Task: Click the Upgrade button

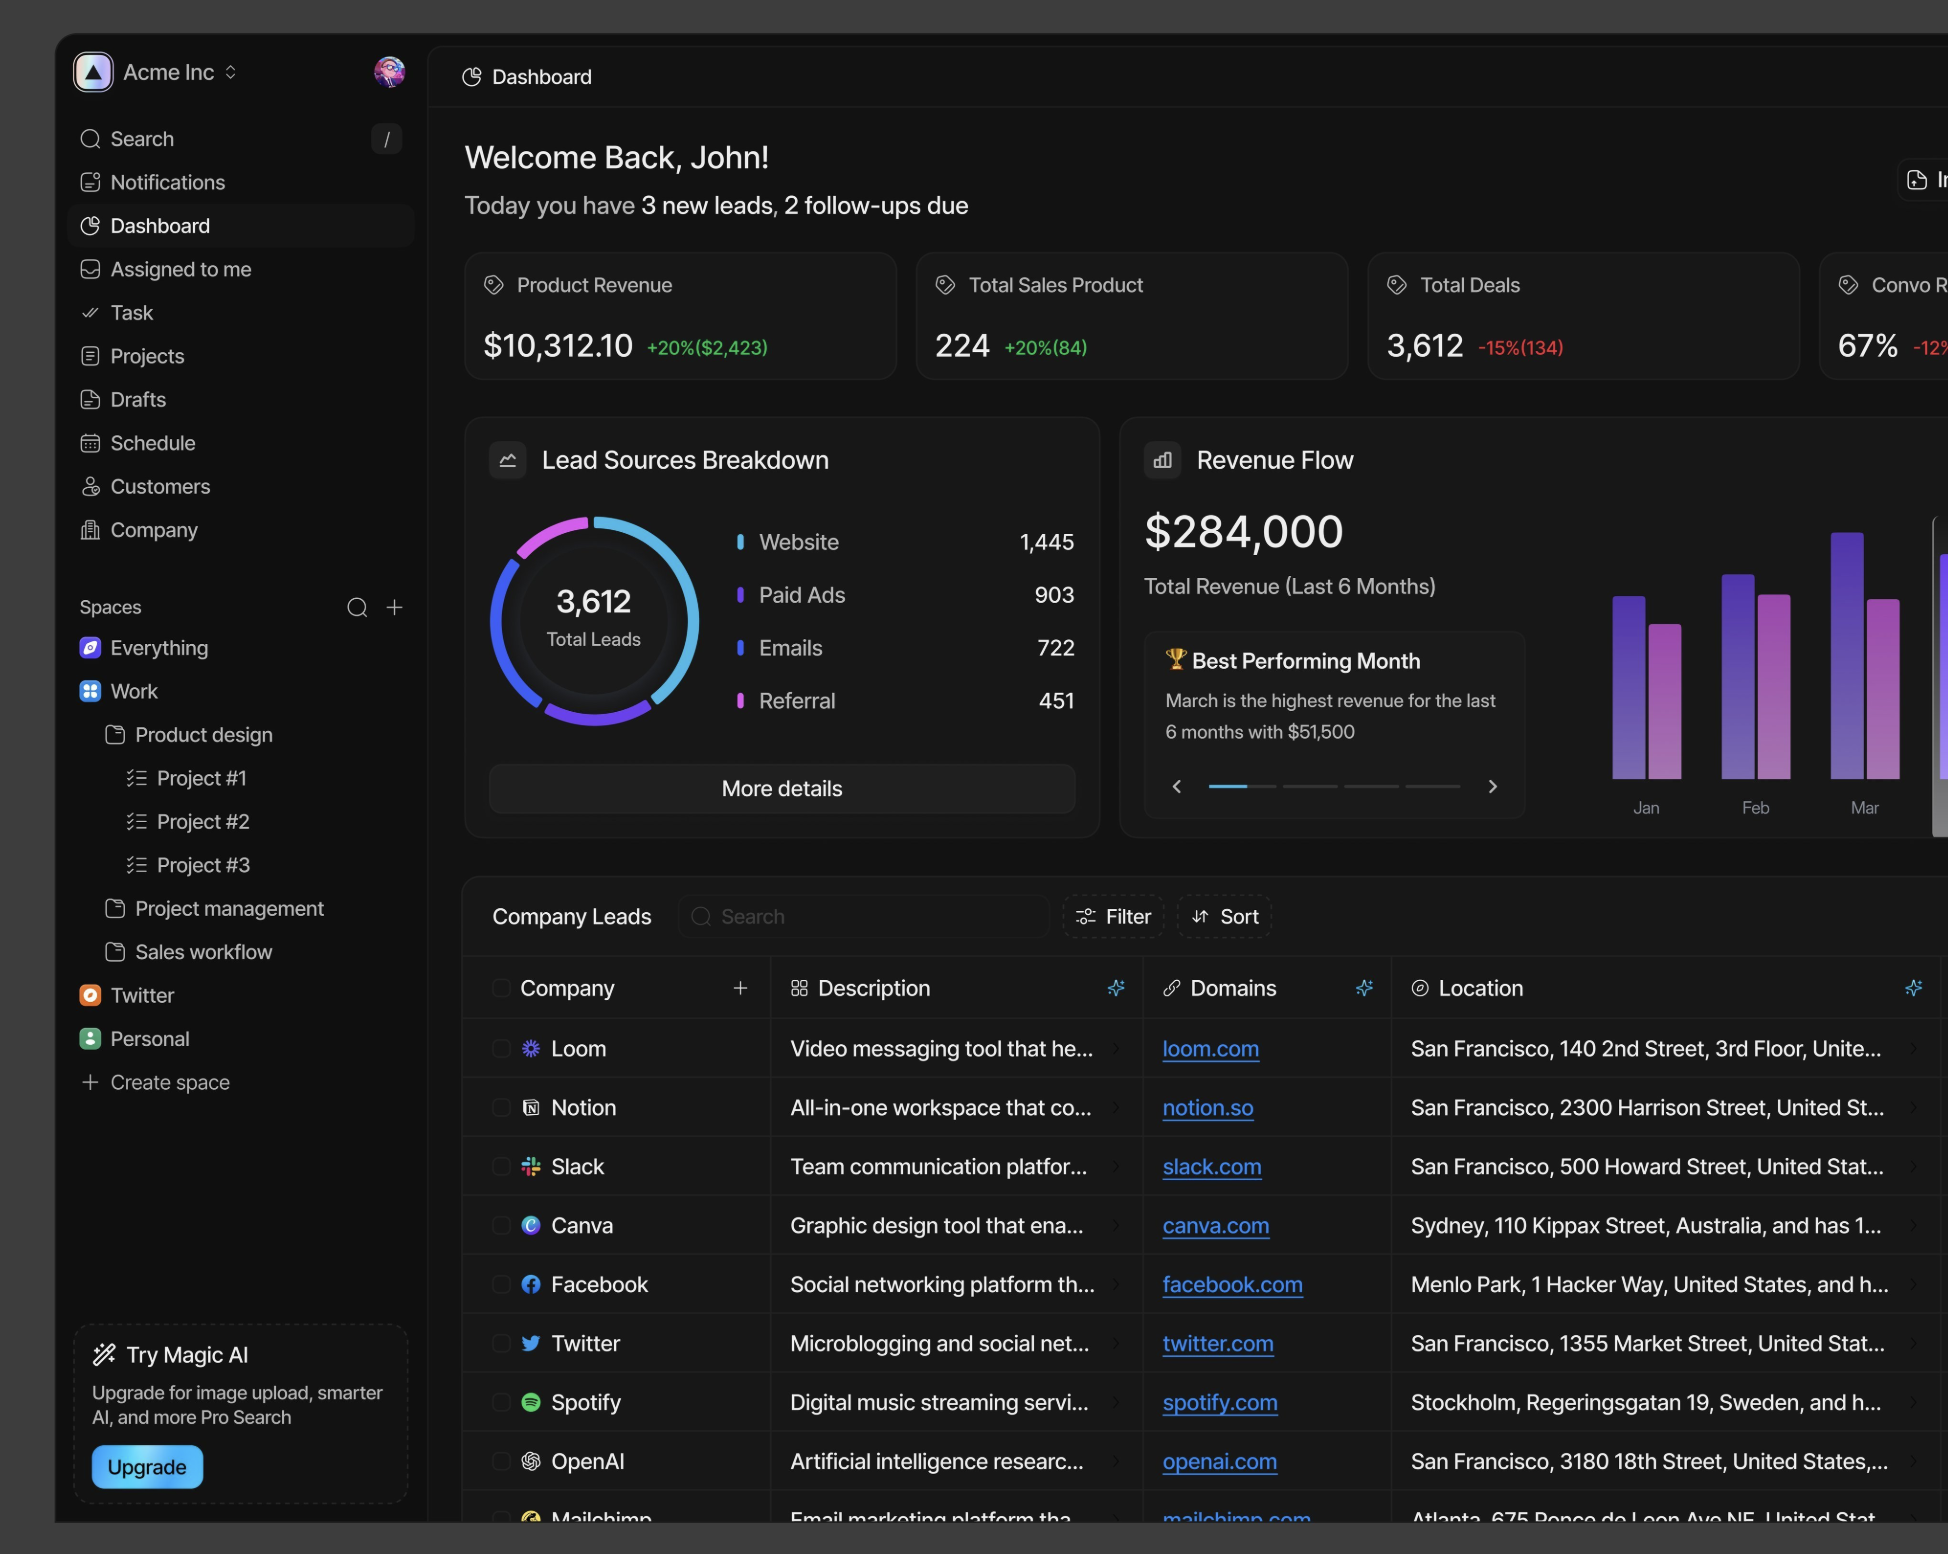Action: tap(147, 1467)
